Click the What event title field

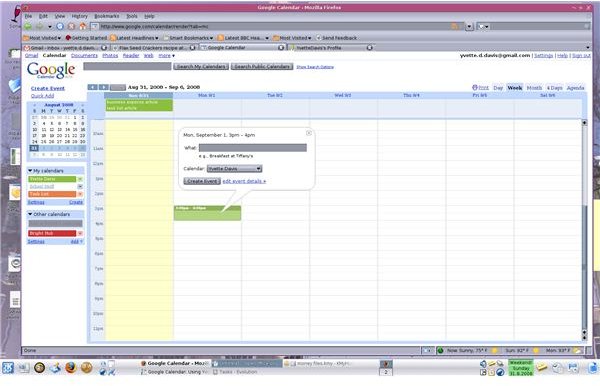point(253,148)
